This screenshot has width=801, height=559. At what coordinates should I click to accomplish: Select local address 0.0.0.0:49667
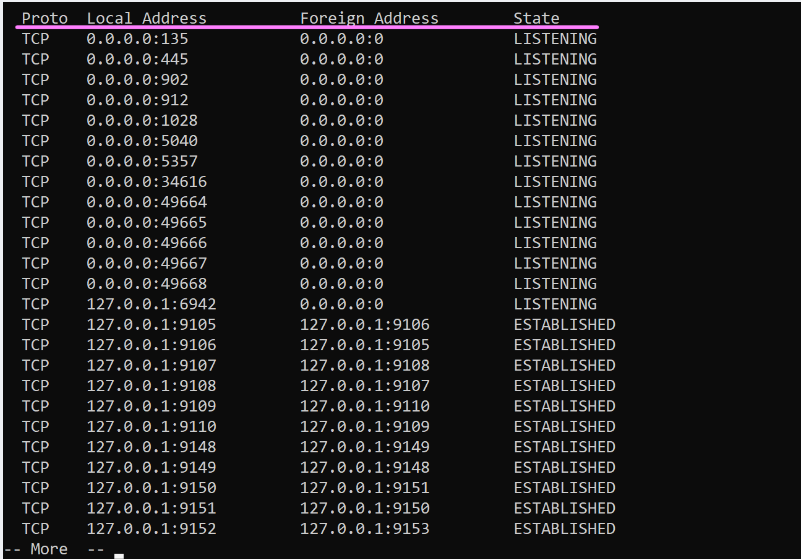click(x=147, y=264)
